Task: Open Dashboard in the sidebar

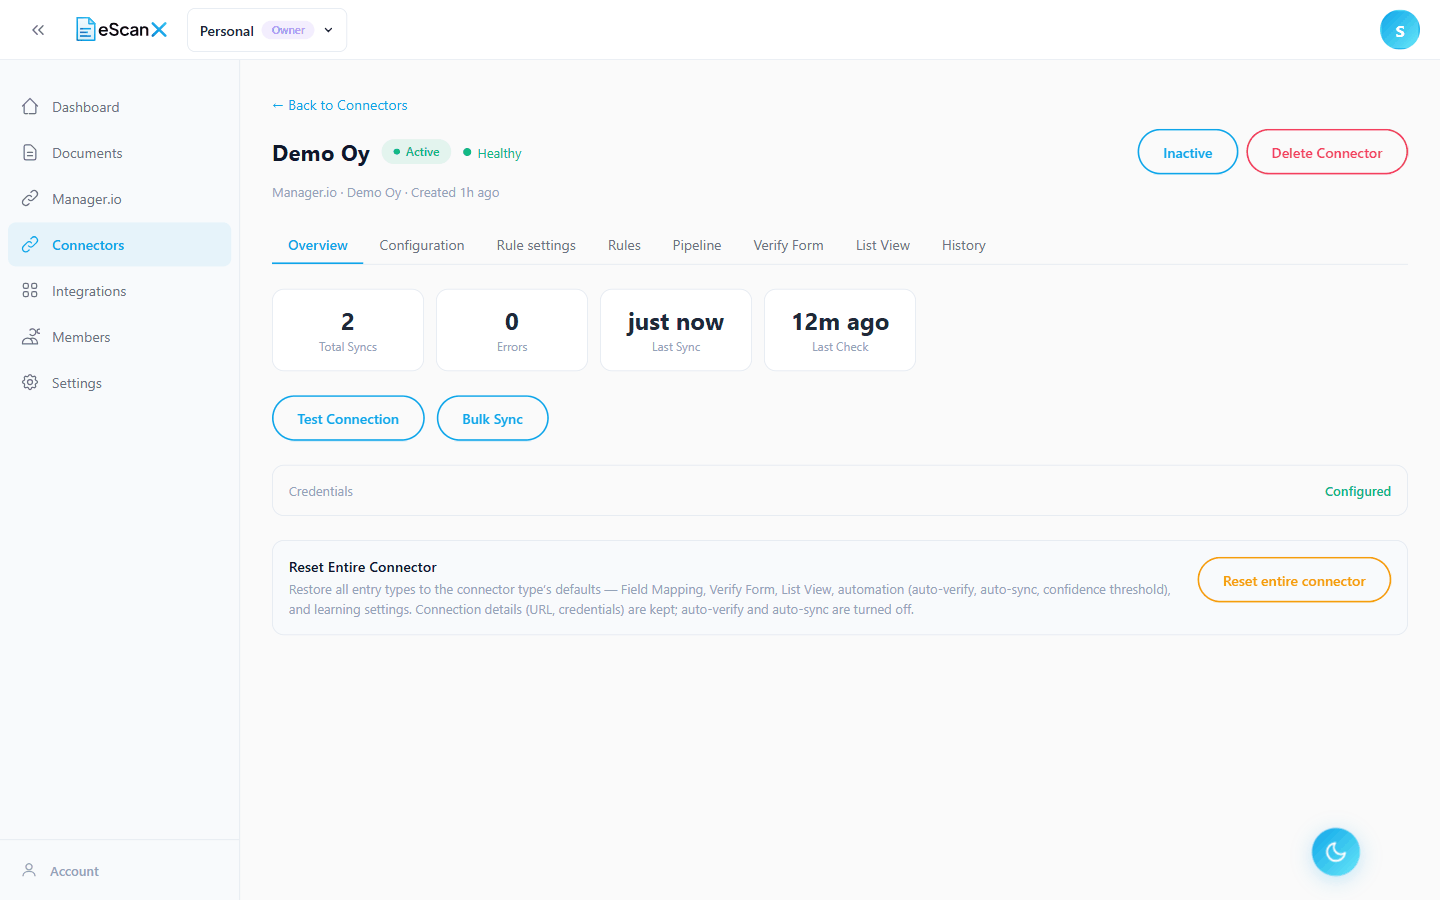Action: click(119, 107)
